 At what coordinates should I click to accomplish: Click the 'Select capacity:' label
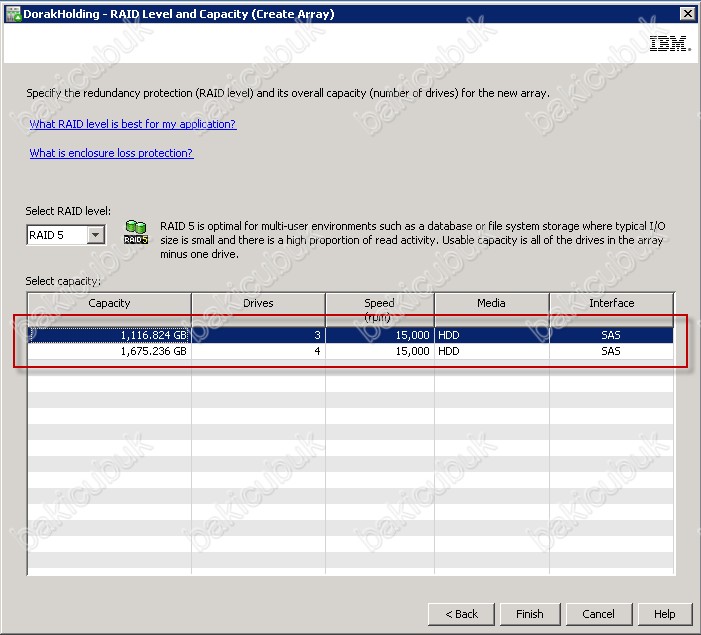tap(63, 281)
